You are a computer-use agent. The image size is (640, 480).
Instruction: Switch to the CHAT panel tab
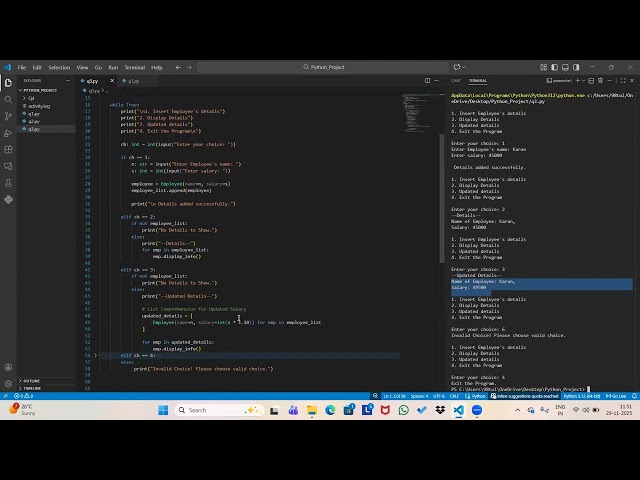(456, 81)
